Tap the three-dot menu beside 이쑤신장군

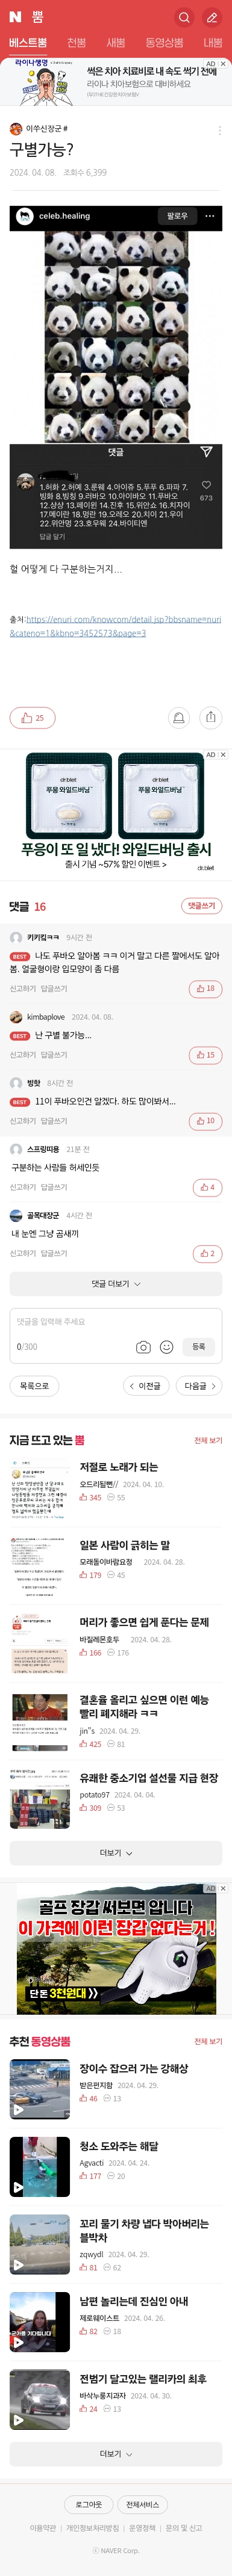point(219,129)
